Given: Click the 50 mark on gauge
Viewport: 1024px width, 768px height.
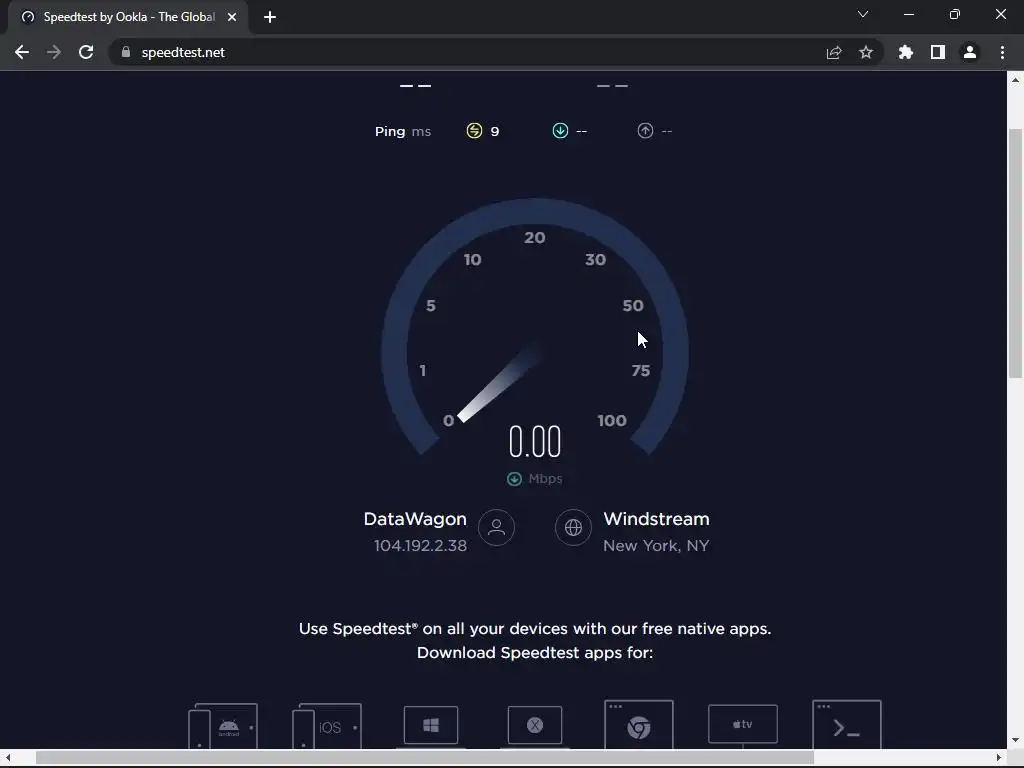Looking at the screenshot, I should 633,306.
